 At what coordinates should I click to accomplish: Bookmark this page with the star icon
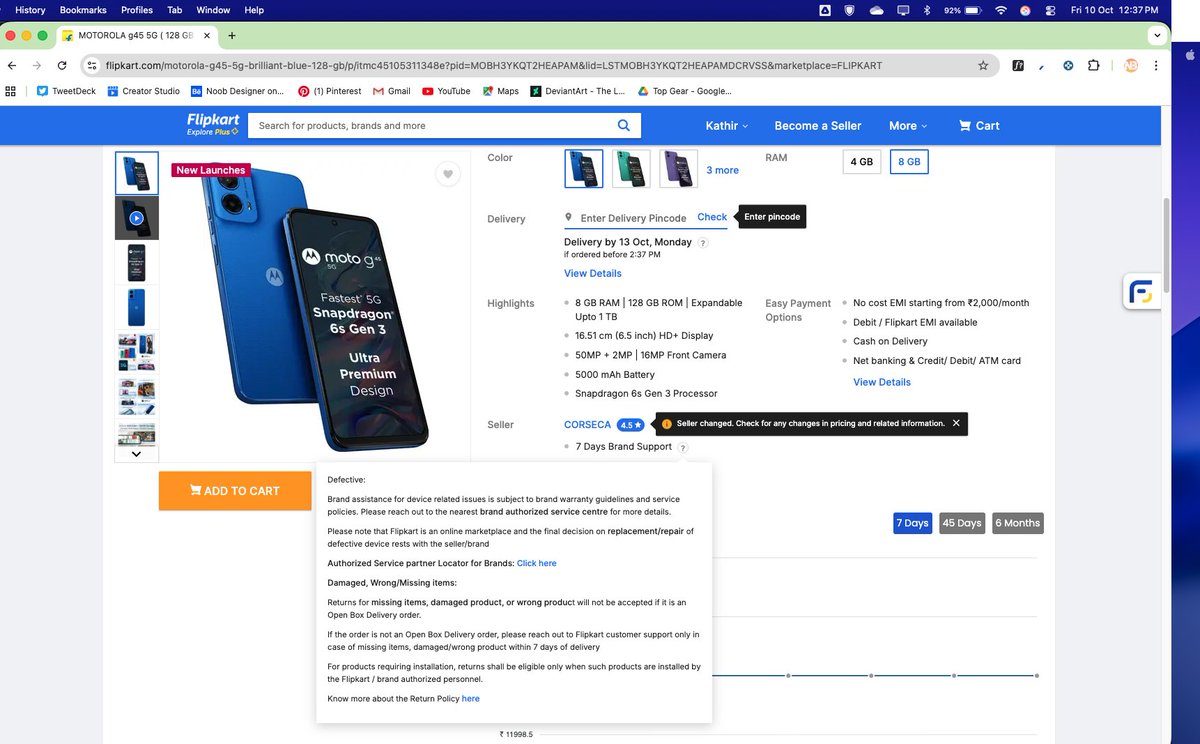[983, 66]
